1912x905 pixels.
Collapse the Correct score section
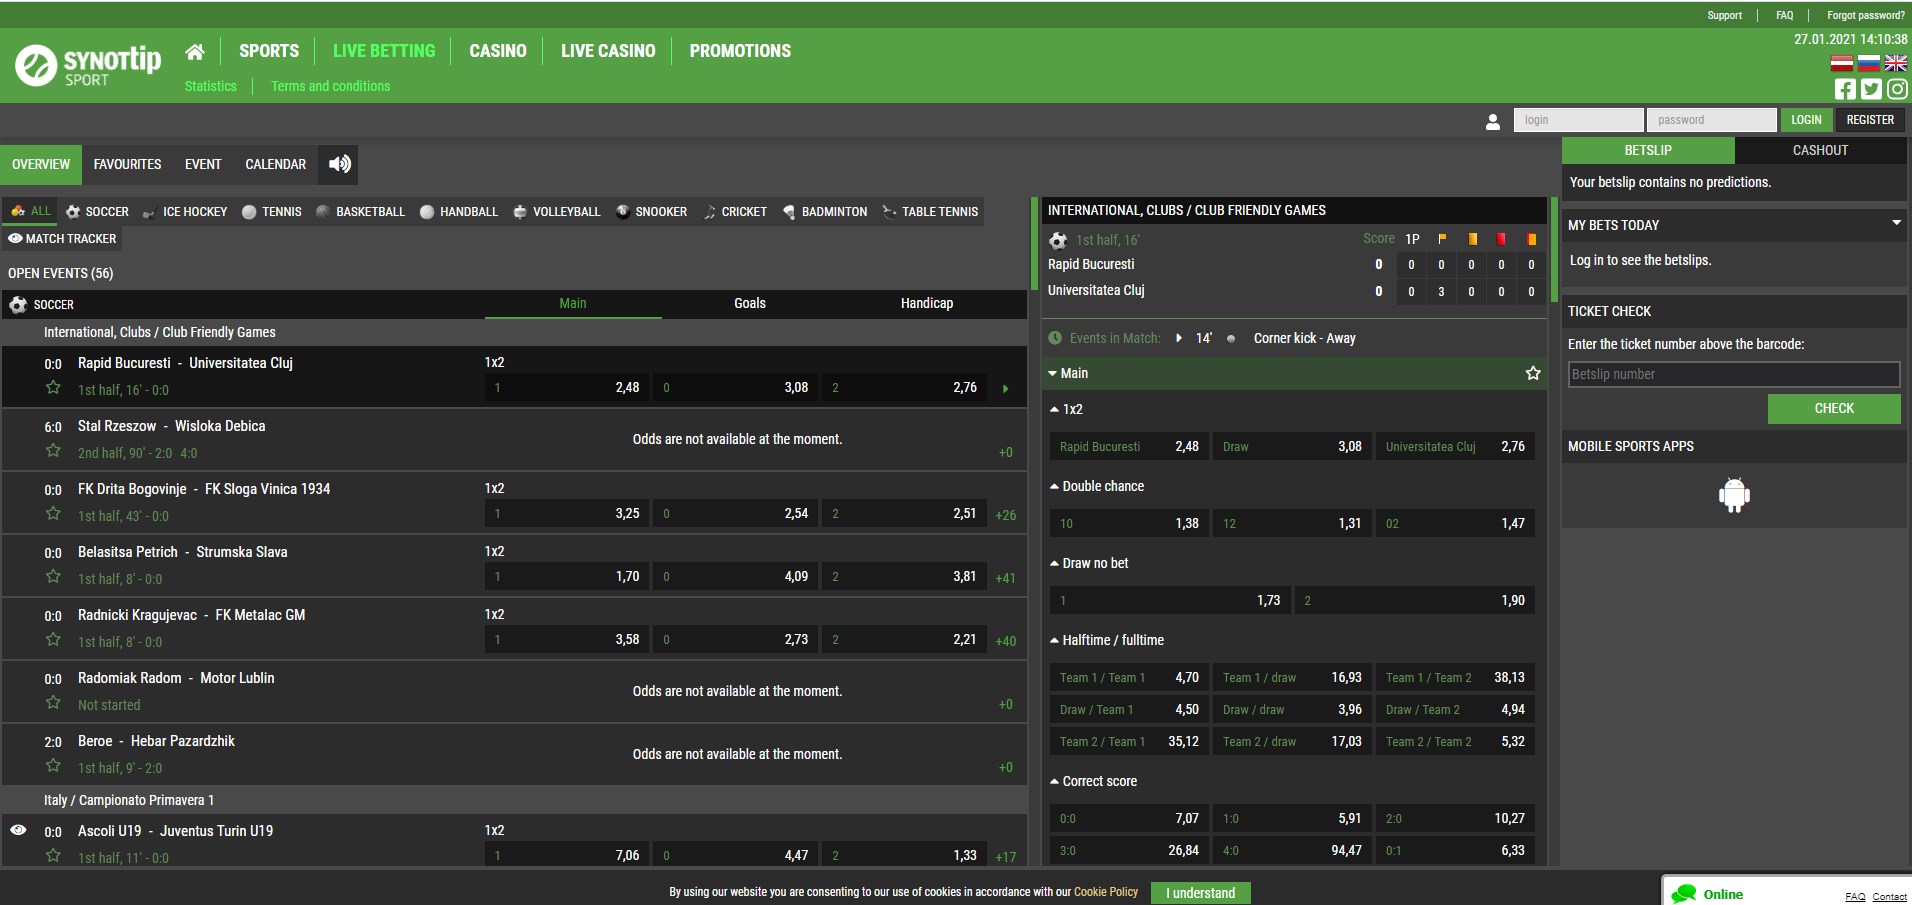click(1054, 781)
